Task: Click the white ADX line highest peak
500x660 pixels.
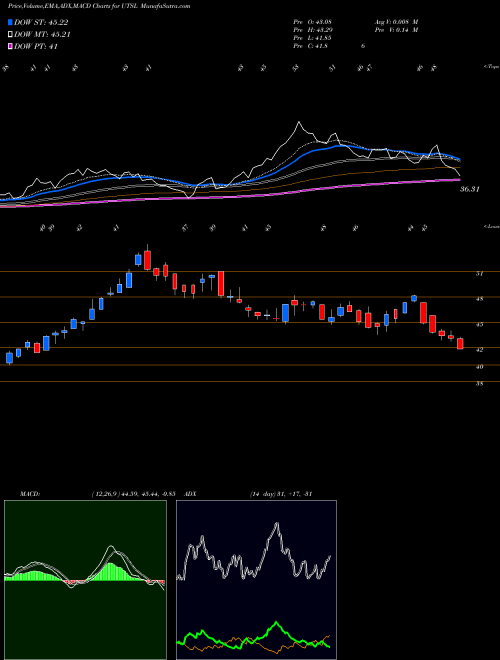Action: (x=277, y=524)
